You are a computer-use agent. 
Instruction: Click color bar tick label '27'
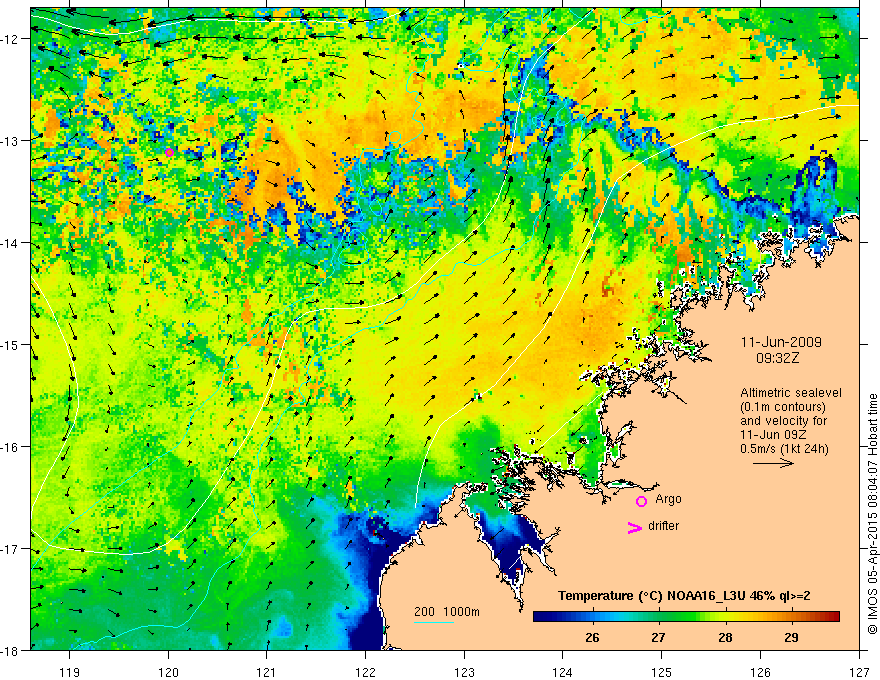click(x=658, y=637)
